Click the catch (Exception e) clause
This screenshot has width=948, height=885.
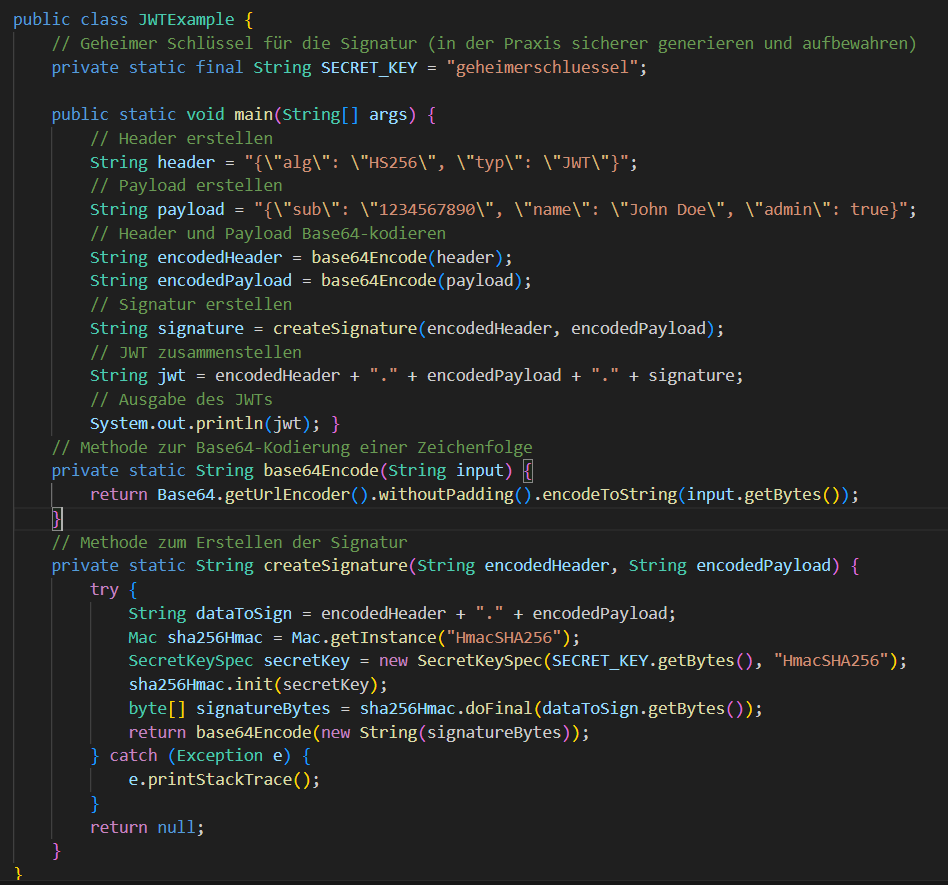pos(200,756)
